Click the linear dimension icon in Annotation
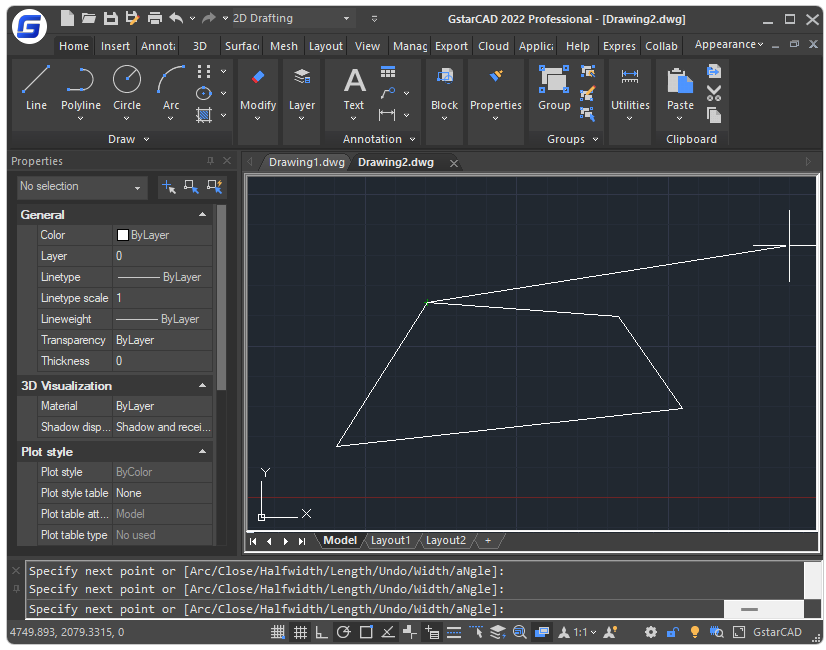Screen dimensions: 826x650 click(387, 114)
